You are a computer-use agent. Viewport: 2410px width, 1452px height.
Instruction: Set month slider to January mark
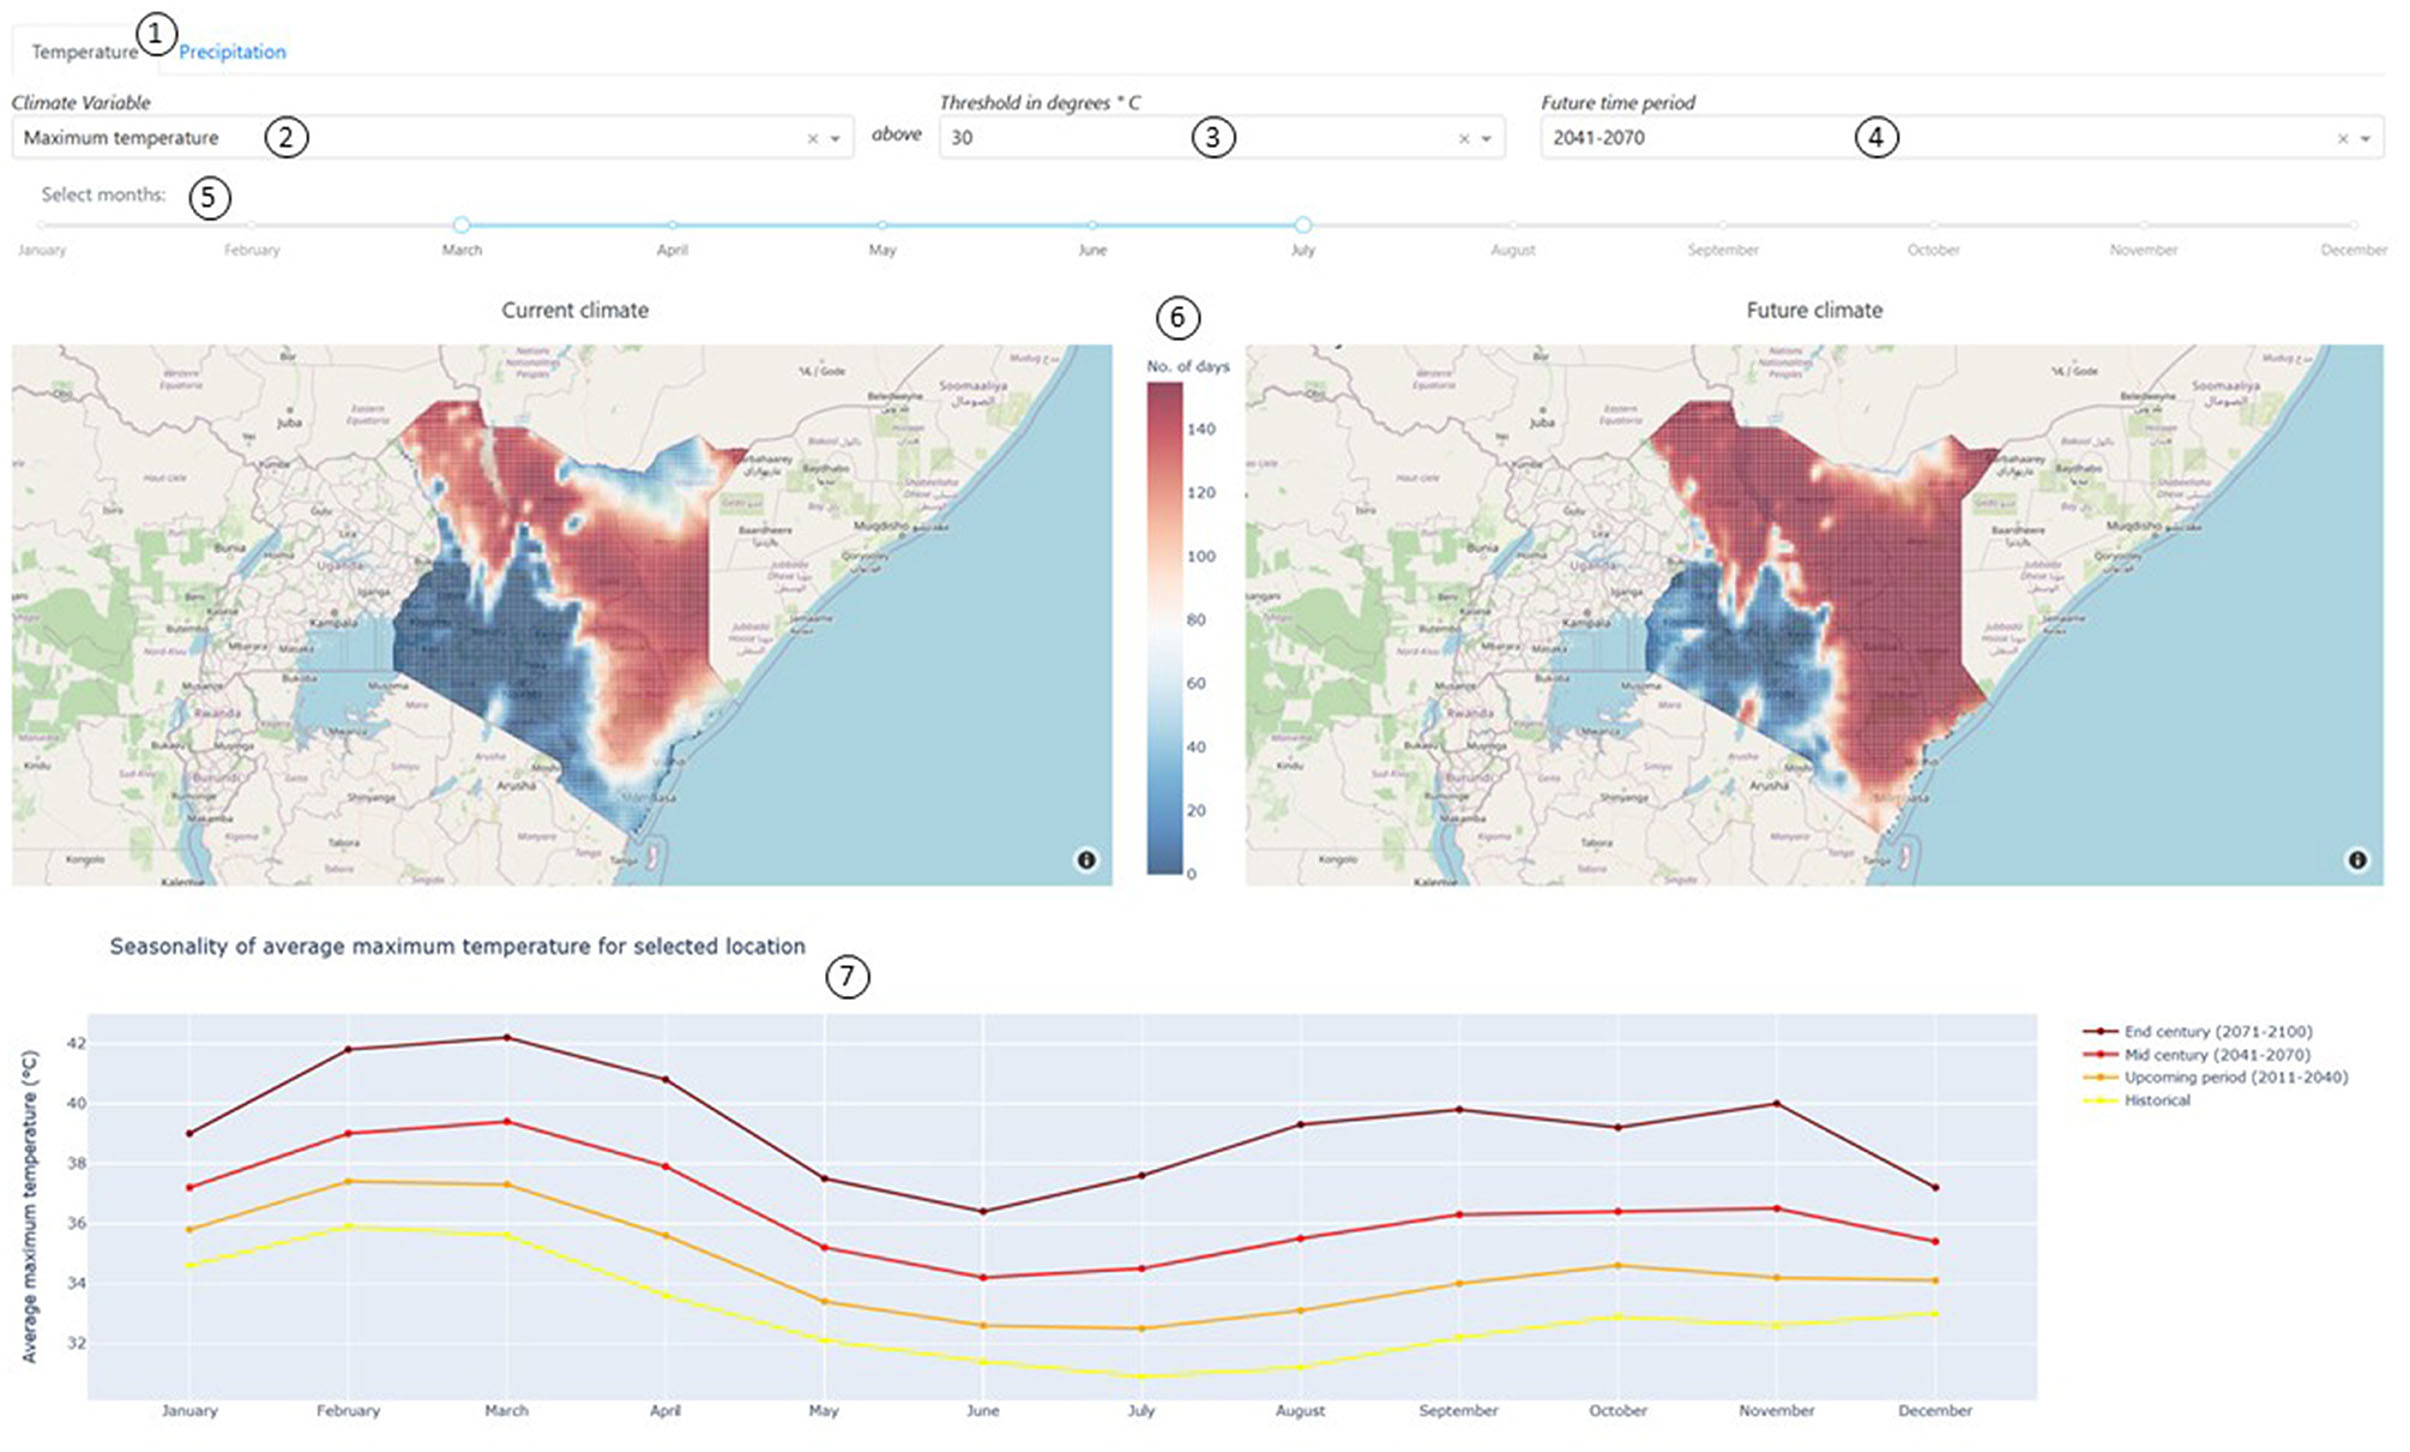42,225
